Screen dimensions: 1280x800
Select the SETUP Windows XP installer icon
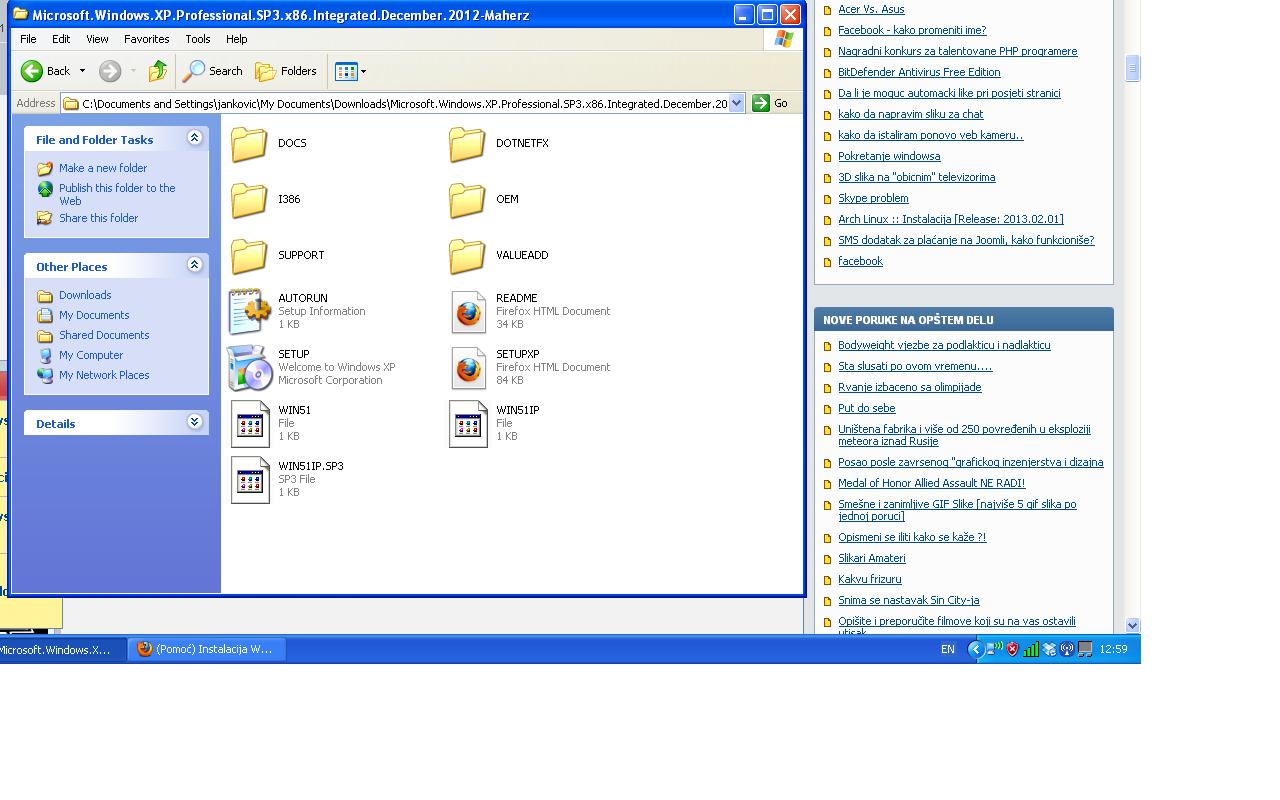click(x=249, y=367)
